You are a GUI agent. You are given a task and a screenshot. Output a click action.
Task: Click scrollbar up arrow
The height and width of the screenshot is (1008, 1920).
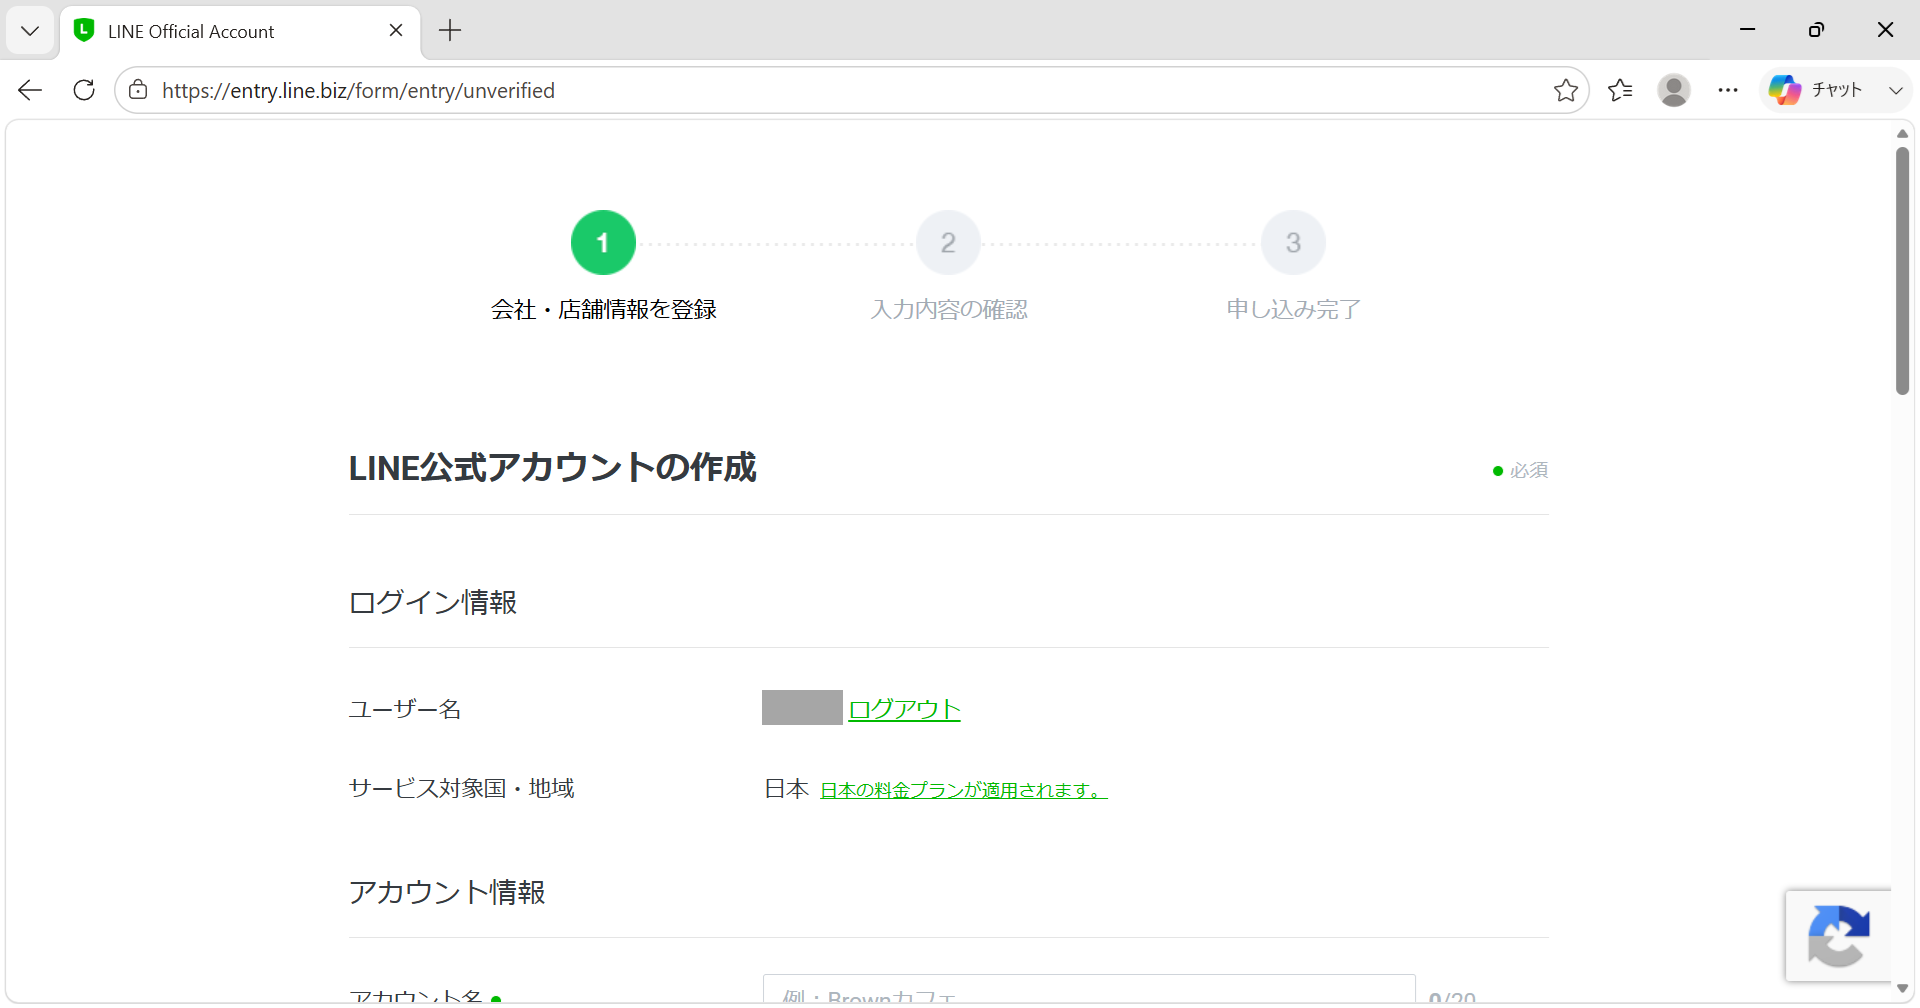[x=1902, y=134]
